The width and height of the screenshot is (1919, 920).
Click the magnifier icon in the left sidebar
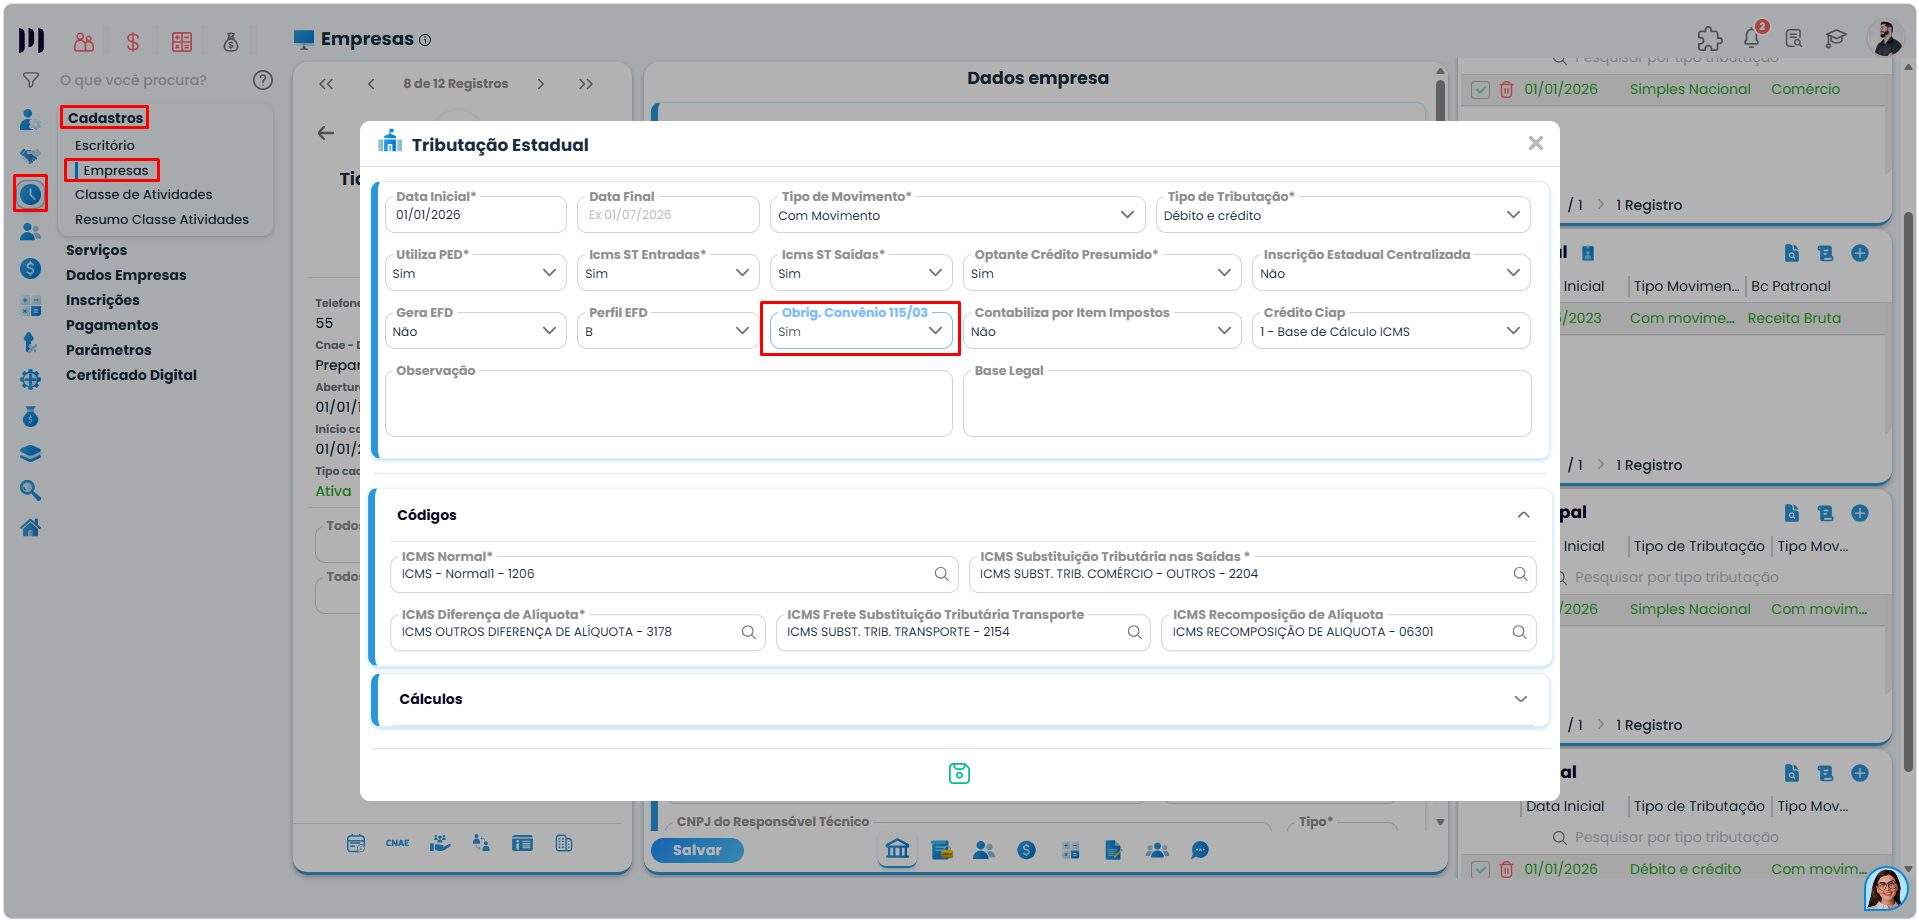tap(30, 490)
